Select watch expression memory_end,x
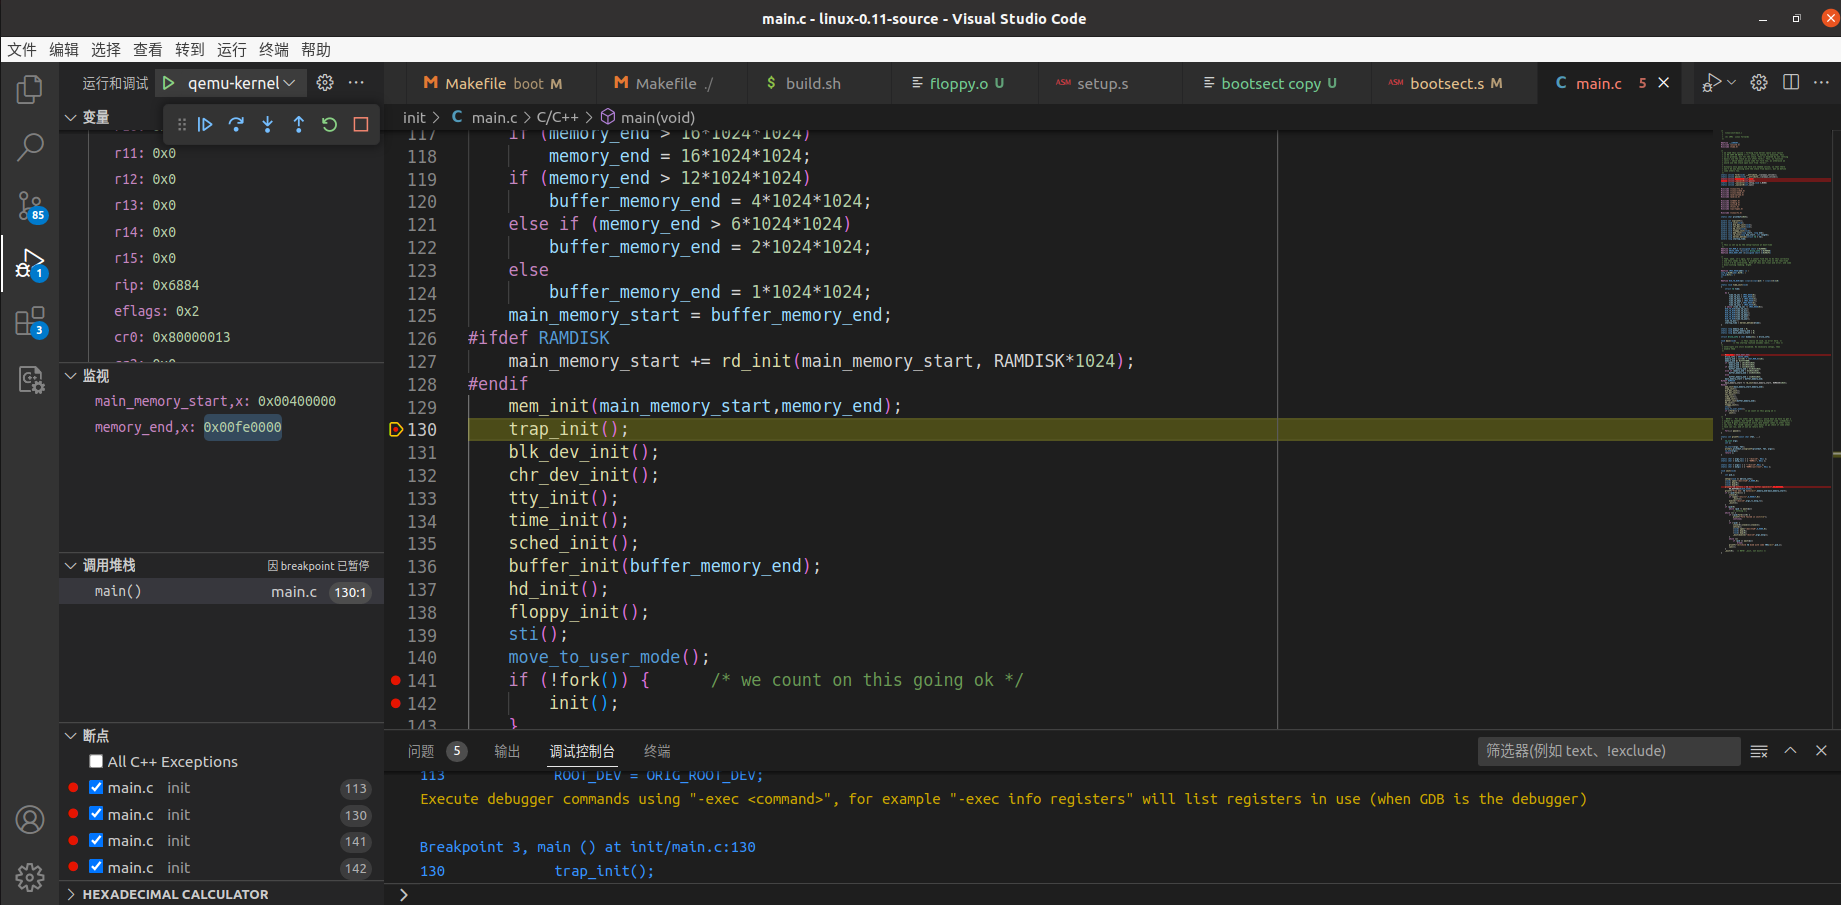 222,427
